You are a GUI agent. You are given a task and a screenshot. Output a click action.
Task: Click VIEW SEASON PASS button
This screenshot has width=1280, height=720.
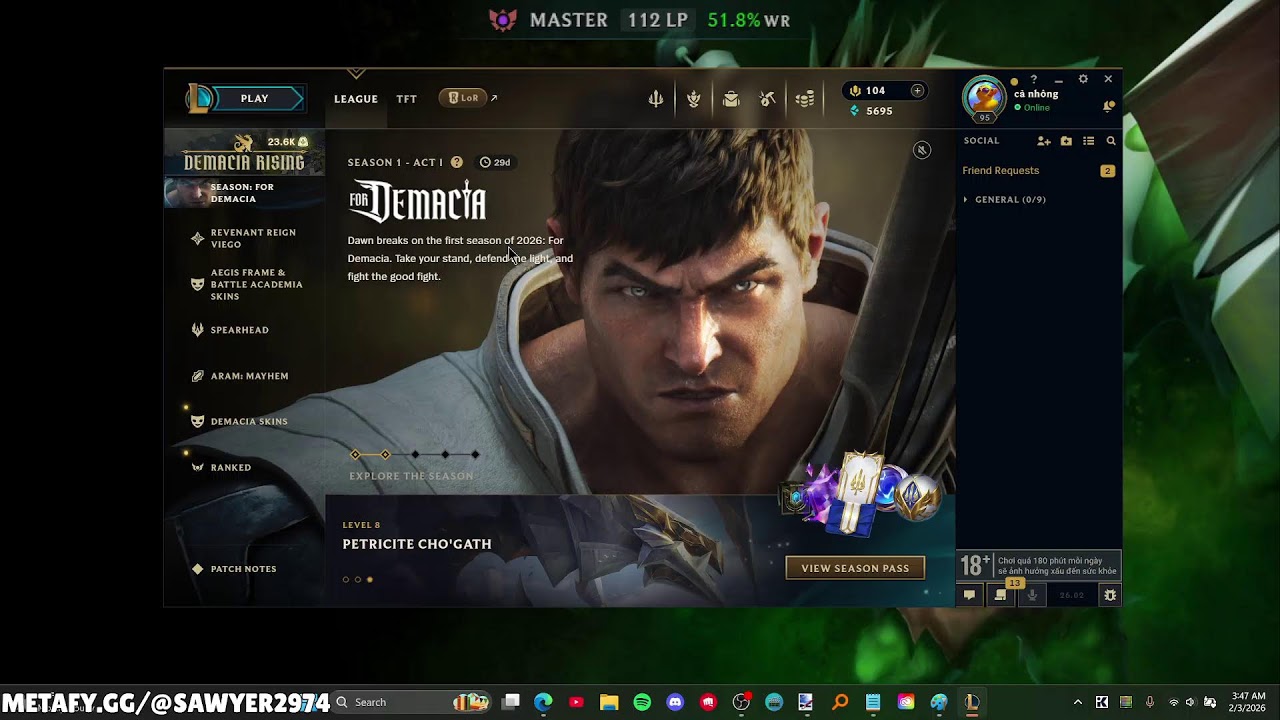(x=855, y=568)
